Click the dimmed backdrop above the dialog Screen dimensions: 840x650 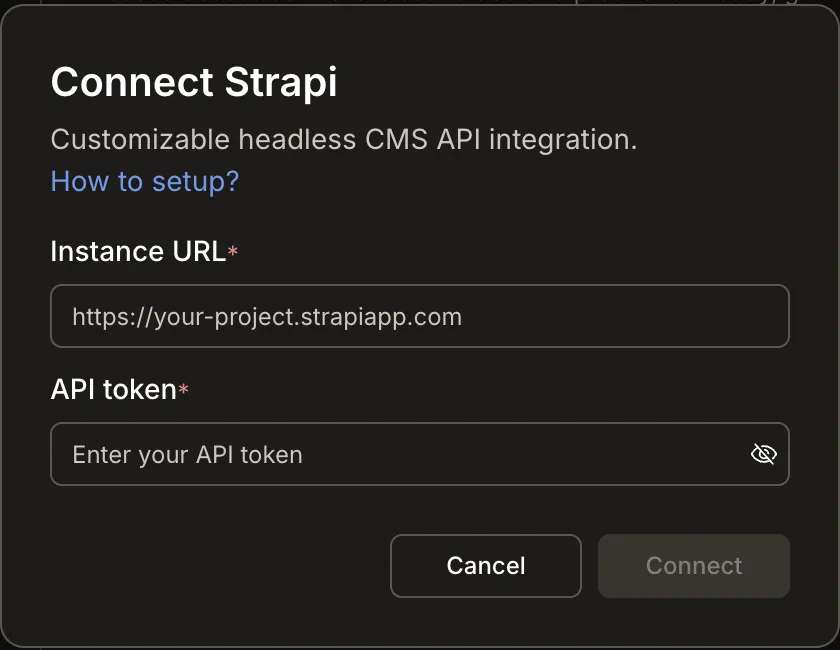[420, 6]
